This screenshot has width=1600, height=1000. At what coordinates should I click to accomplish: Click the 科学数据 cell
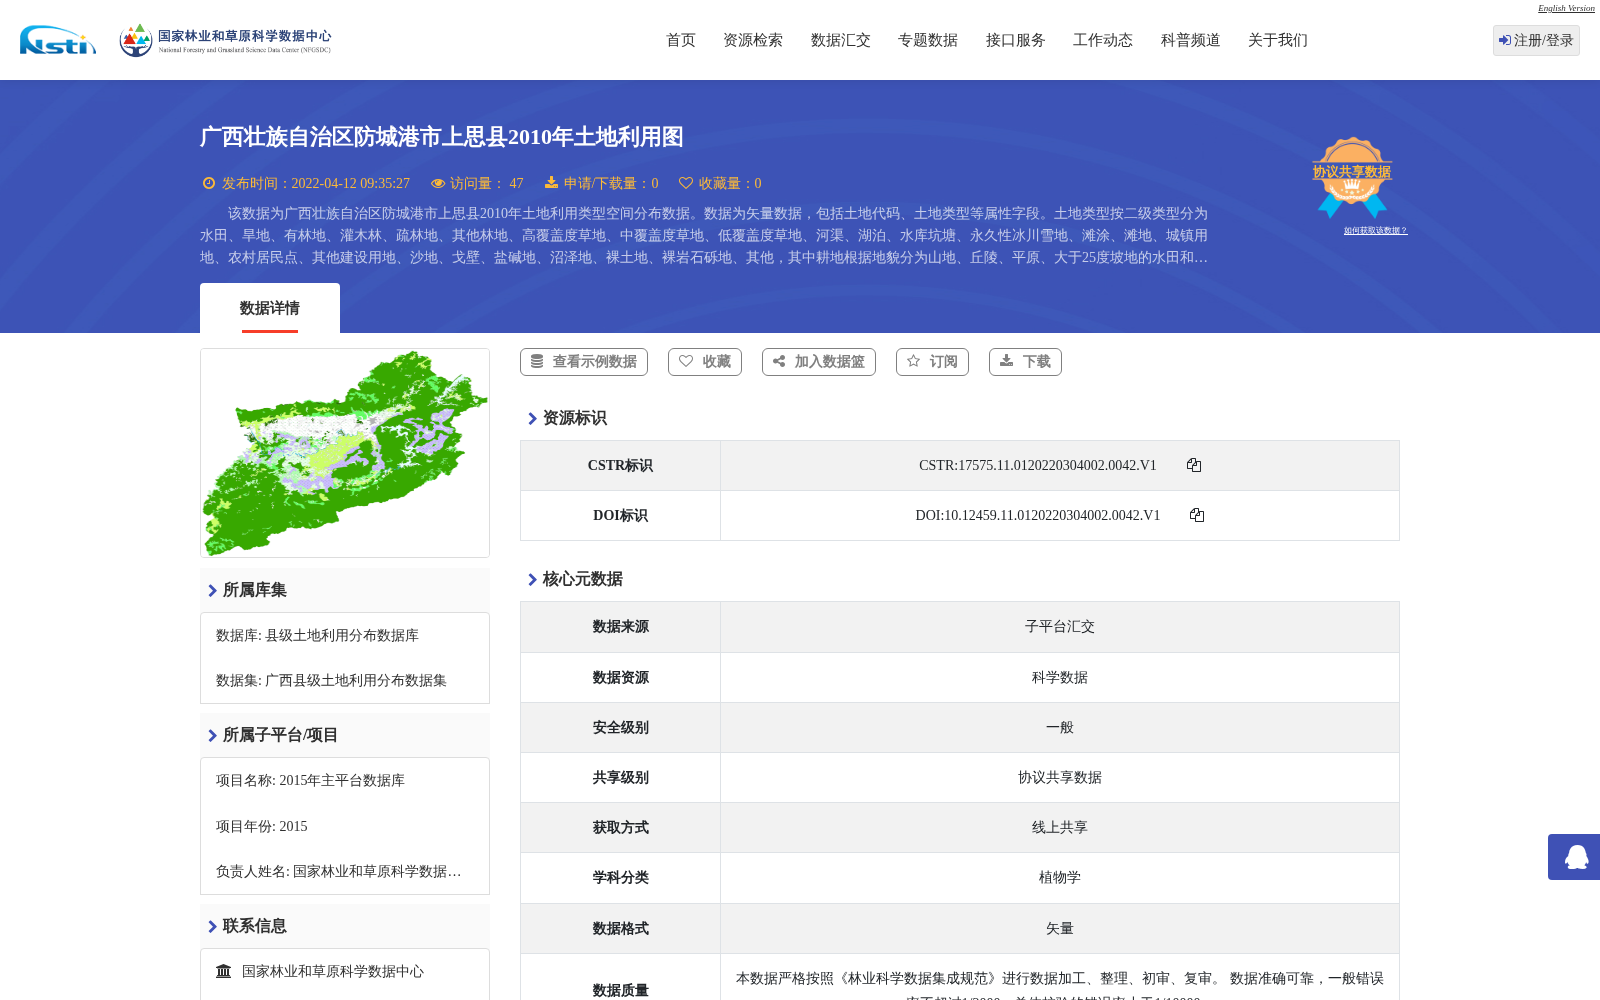tap(1060, 677)
